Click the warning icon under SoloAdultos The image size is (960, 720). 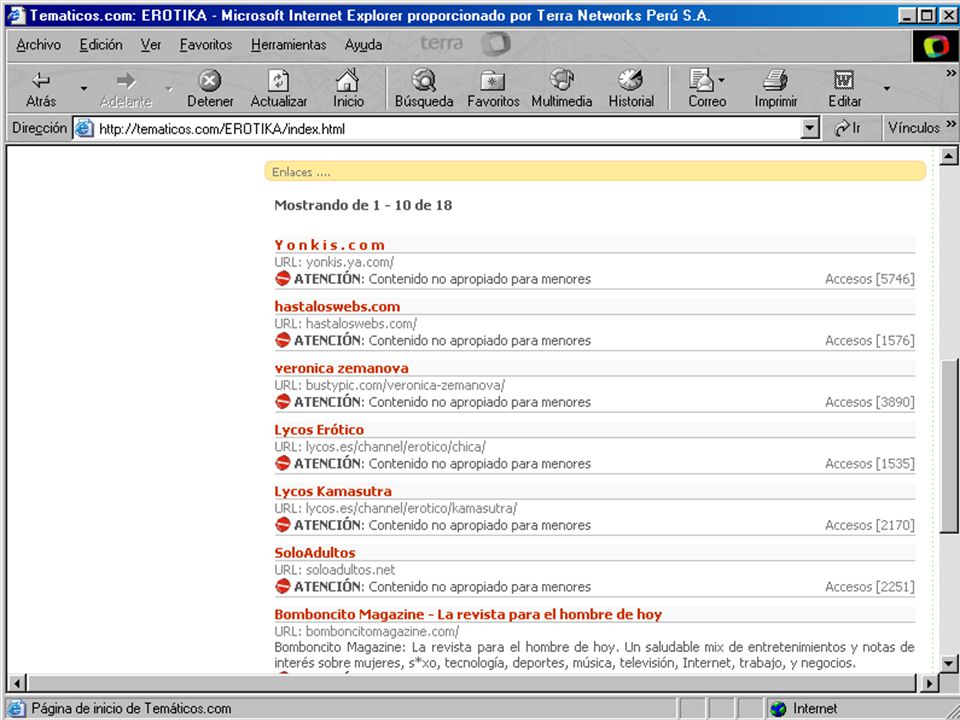[282, 586]
